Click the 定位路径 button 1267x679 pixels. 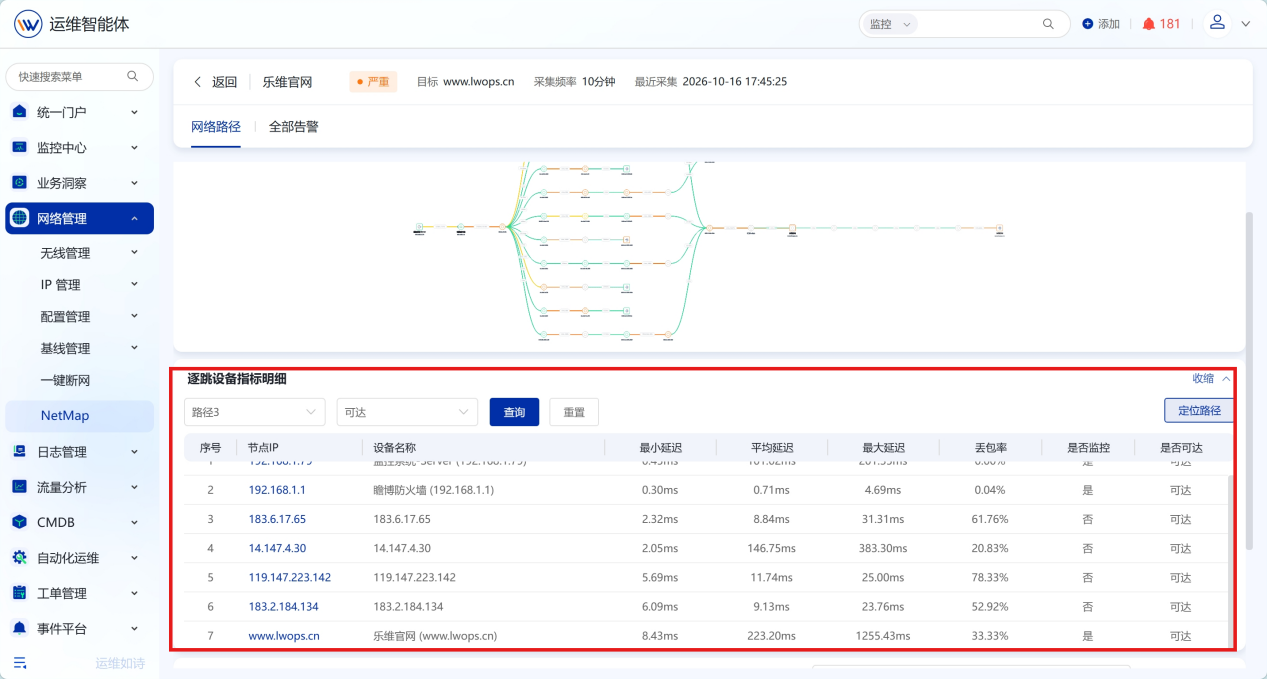point(1200,411)
